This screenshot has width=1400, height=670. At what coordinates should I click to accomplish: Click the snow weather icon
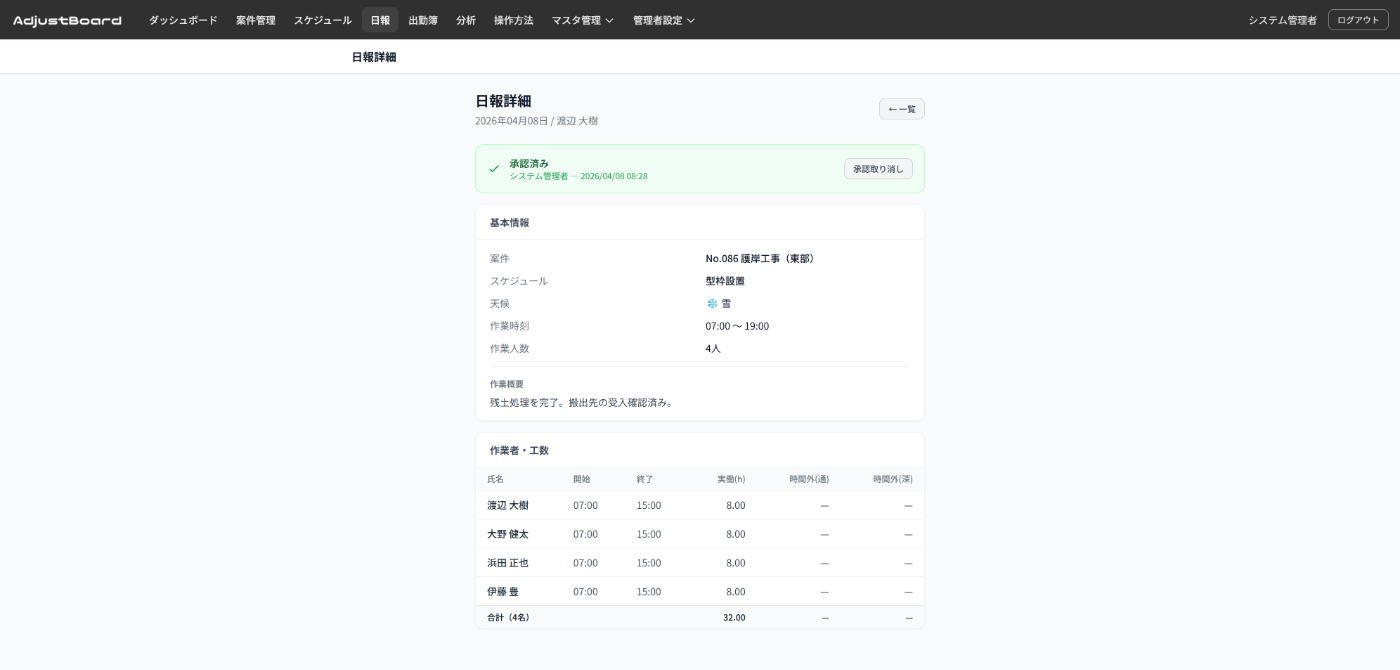point(712,304)
